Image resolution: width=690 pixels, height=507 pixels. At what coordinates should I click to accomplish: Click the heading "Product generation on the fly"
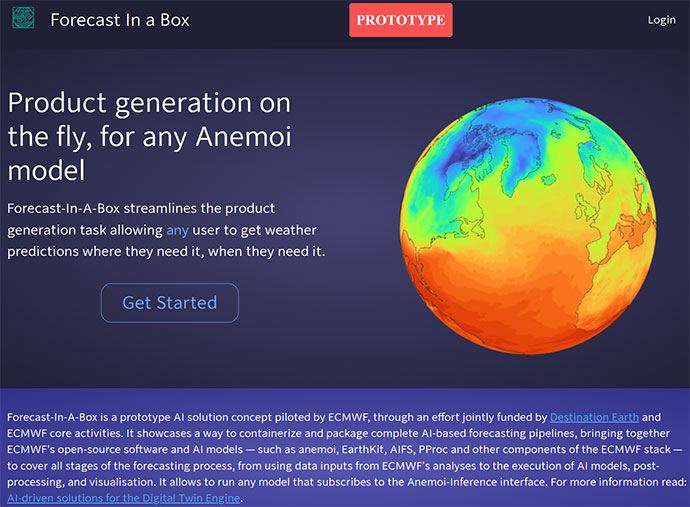click(x=150, y=136)
